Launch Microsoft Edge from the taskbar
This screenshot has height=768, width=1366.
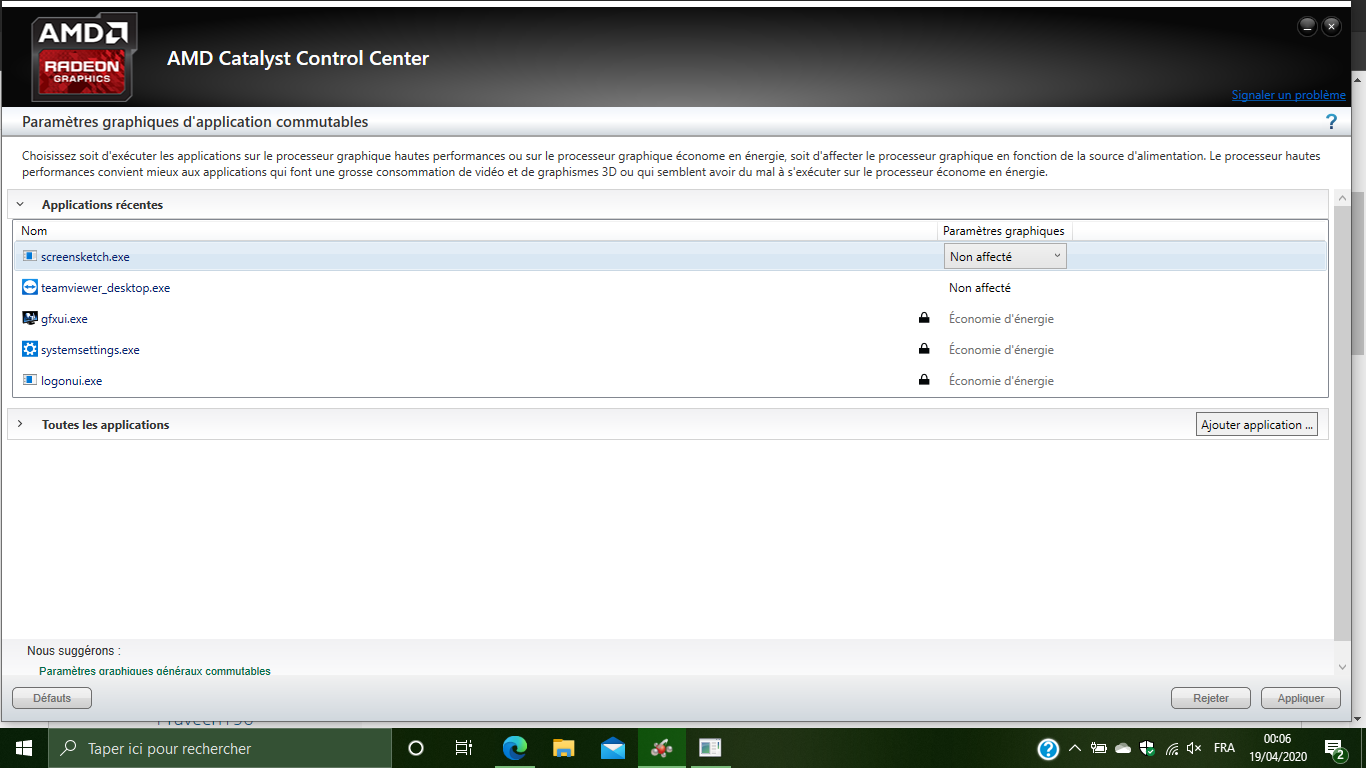pyautogui.click(x=515, y=748)
